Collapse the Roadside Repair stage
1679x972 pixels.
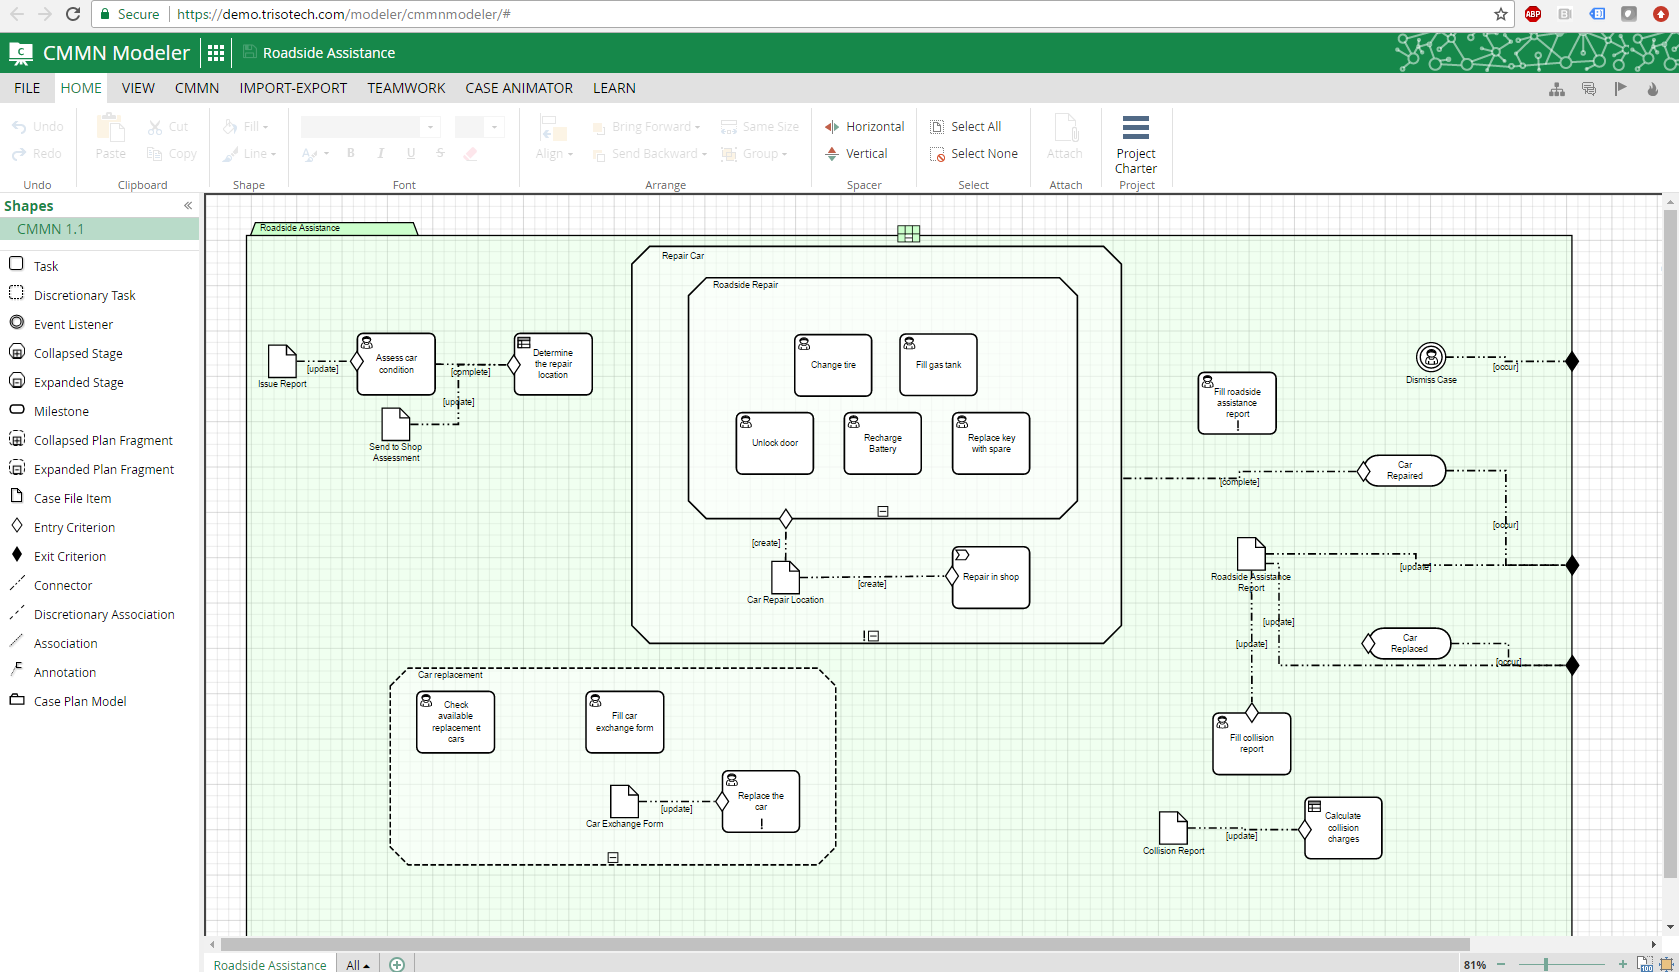click(x=883, y=511)
